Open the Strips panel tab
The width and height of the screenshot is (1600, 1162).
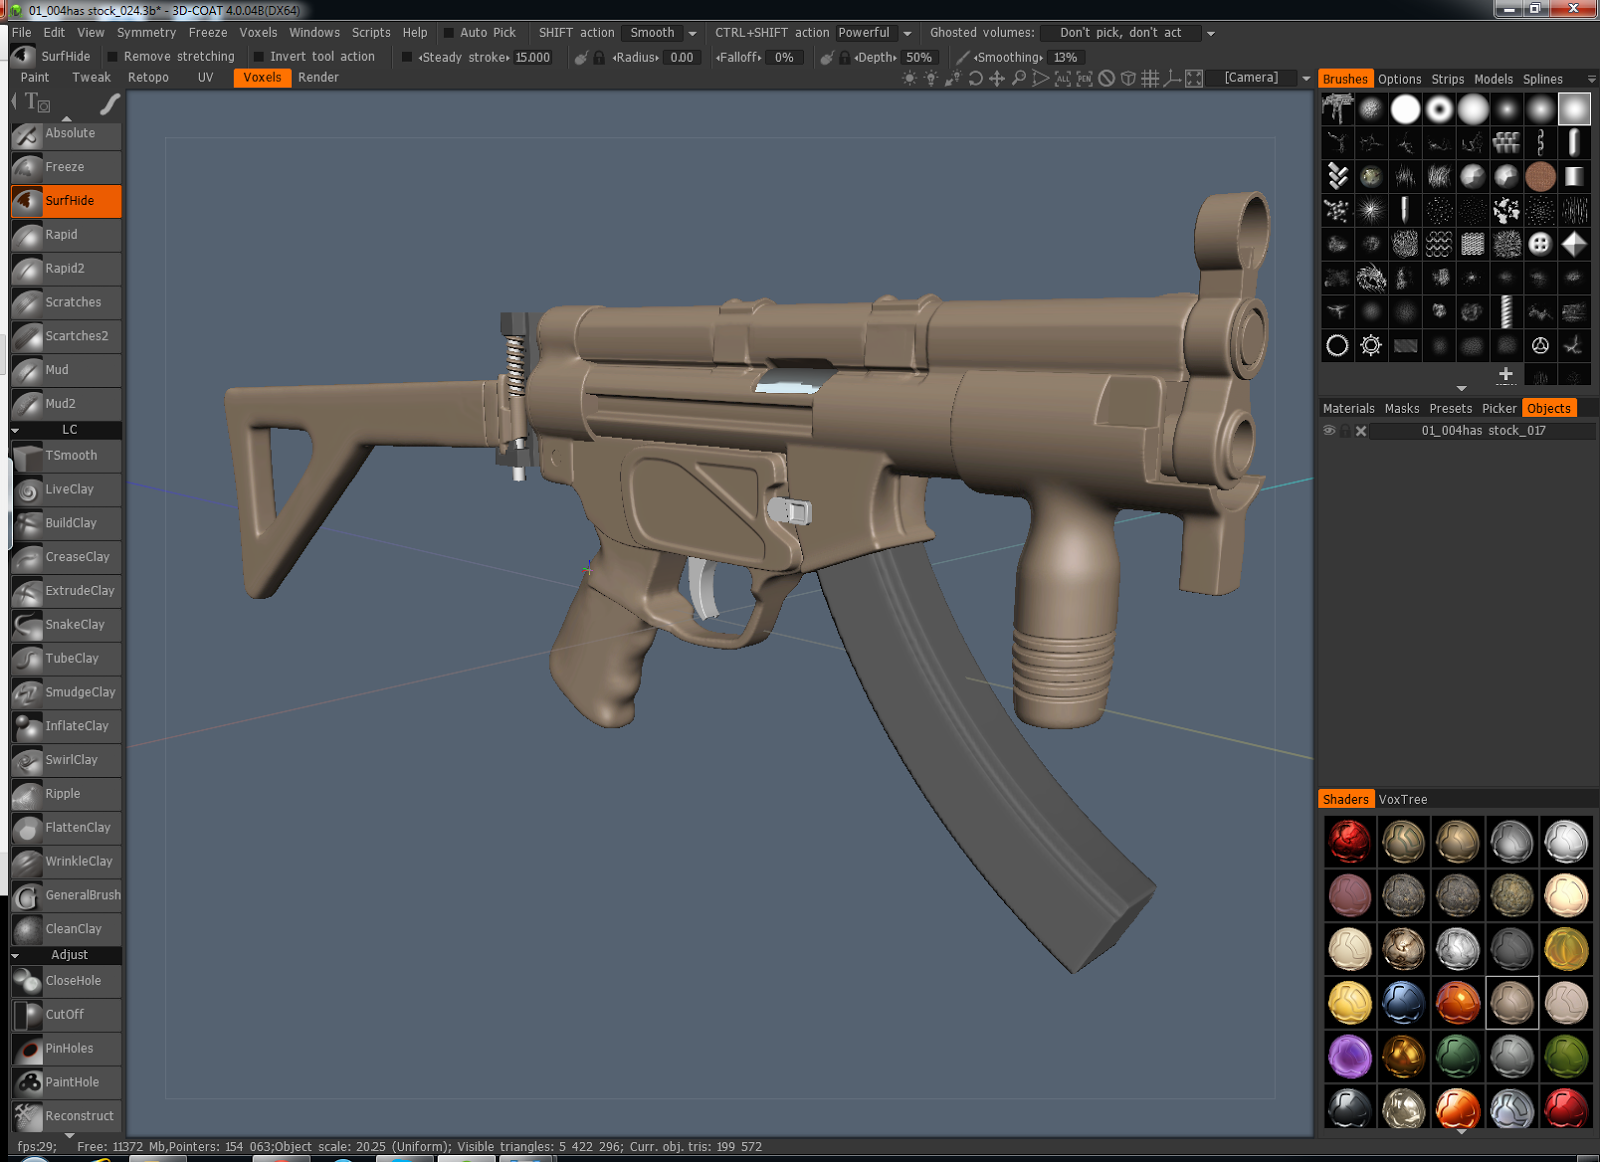1447,80
